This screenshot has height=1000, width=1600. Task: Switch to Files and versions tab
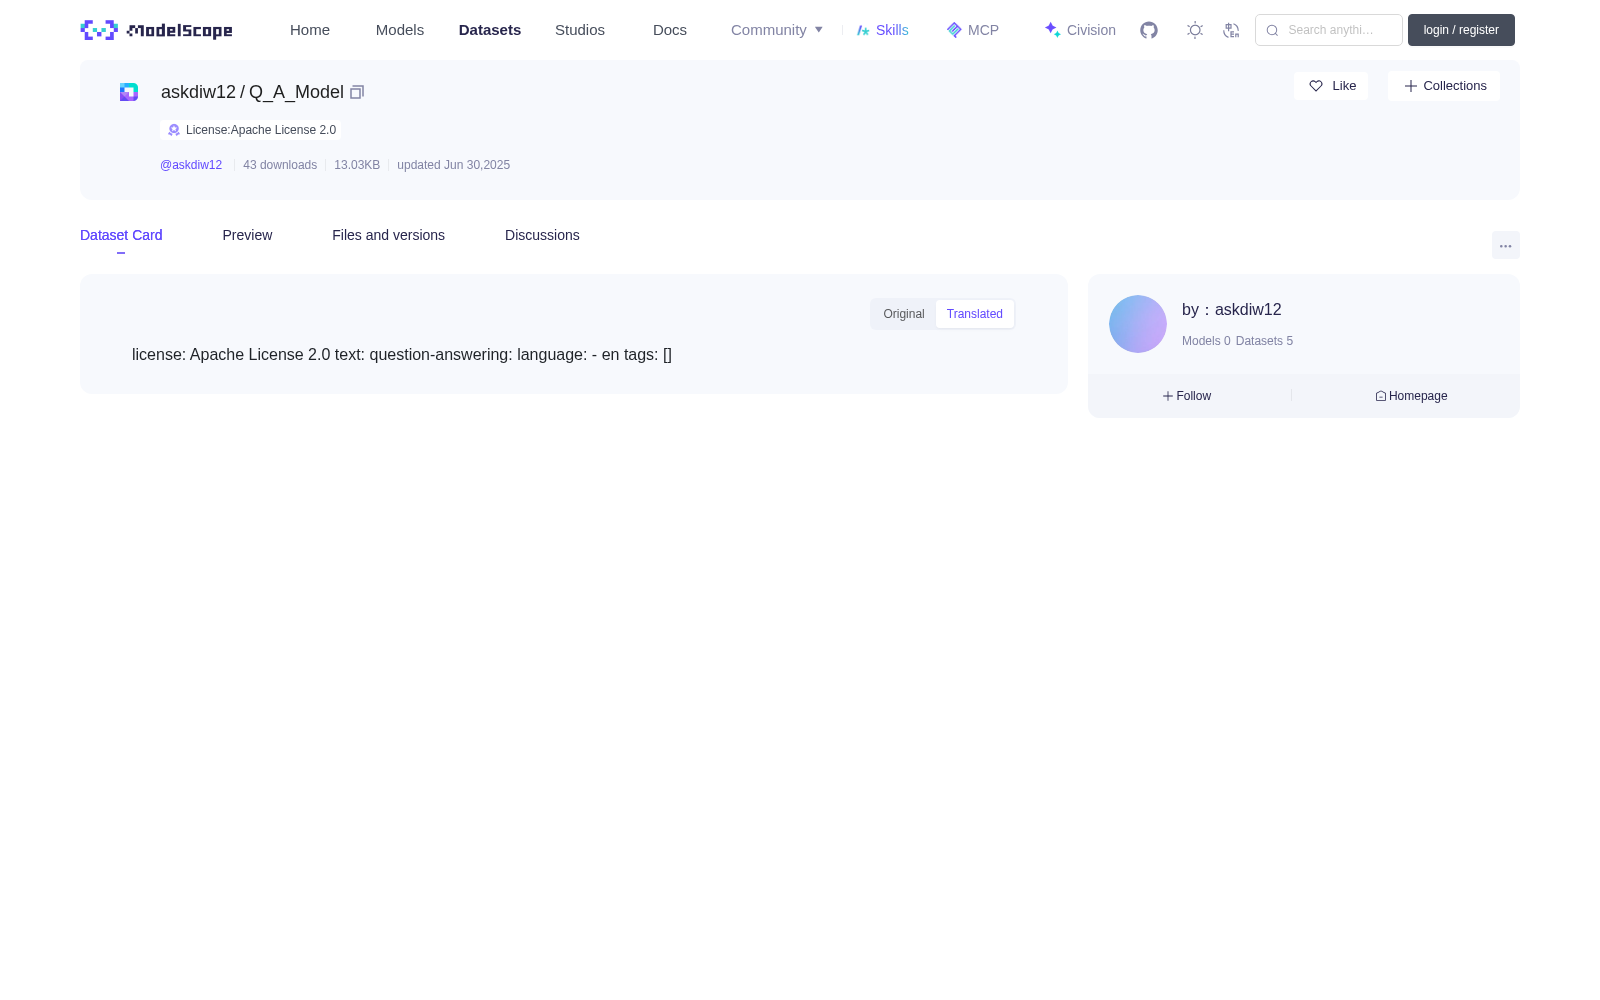click(x=388, y=235)
